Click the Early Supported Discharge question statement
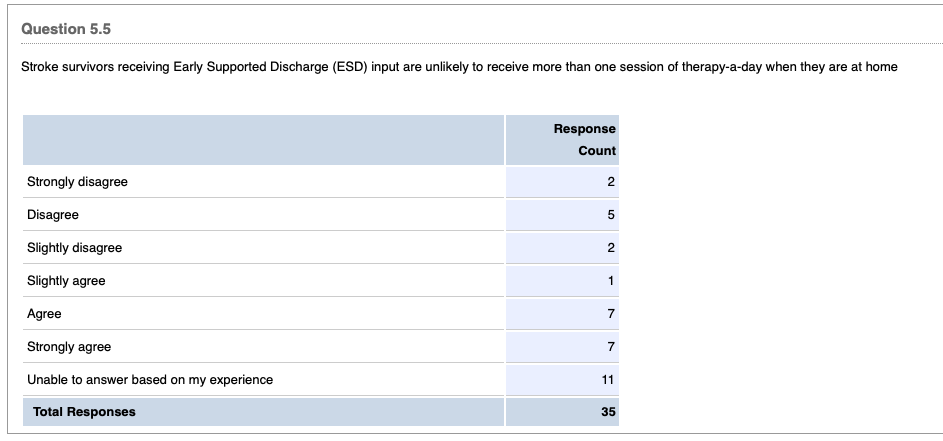The image size is (943, 441). click(459, 67)
